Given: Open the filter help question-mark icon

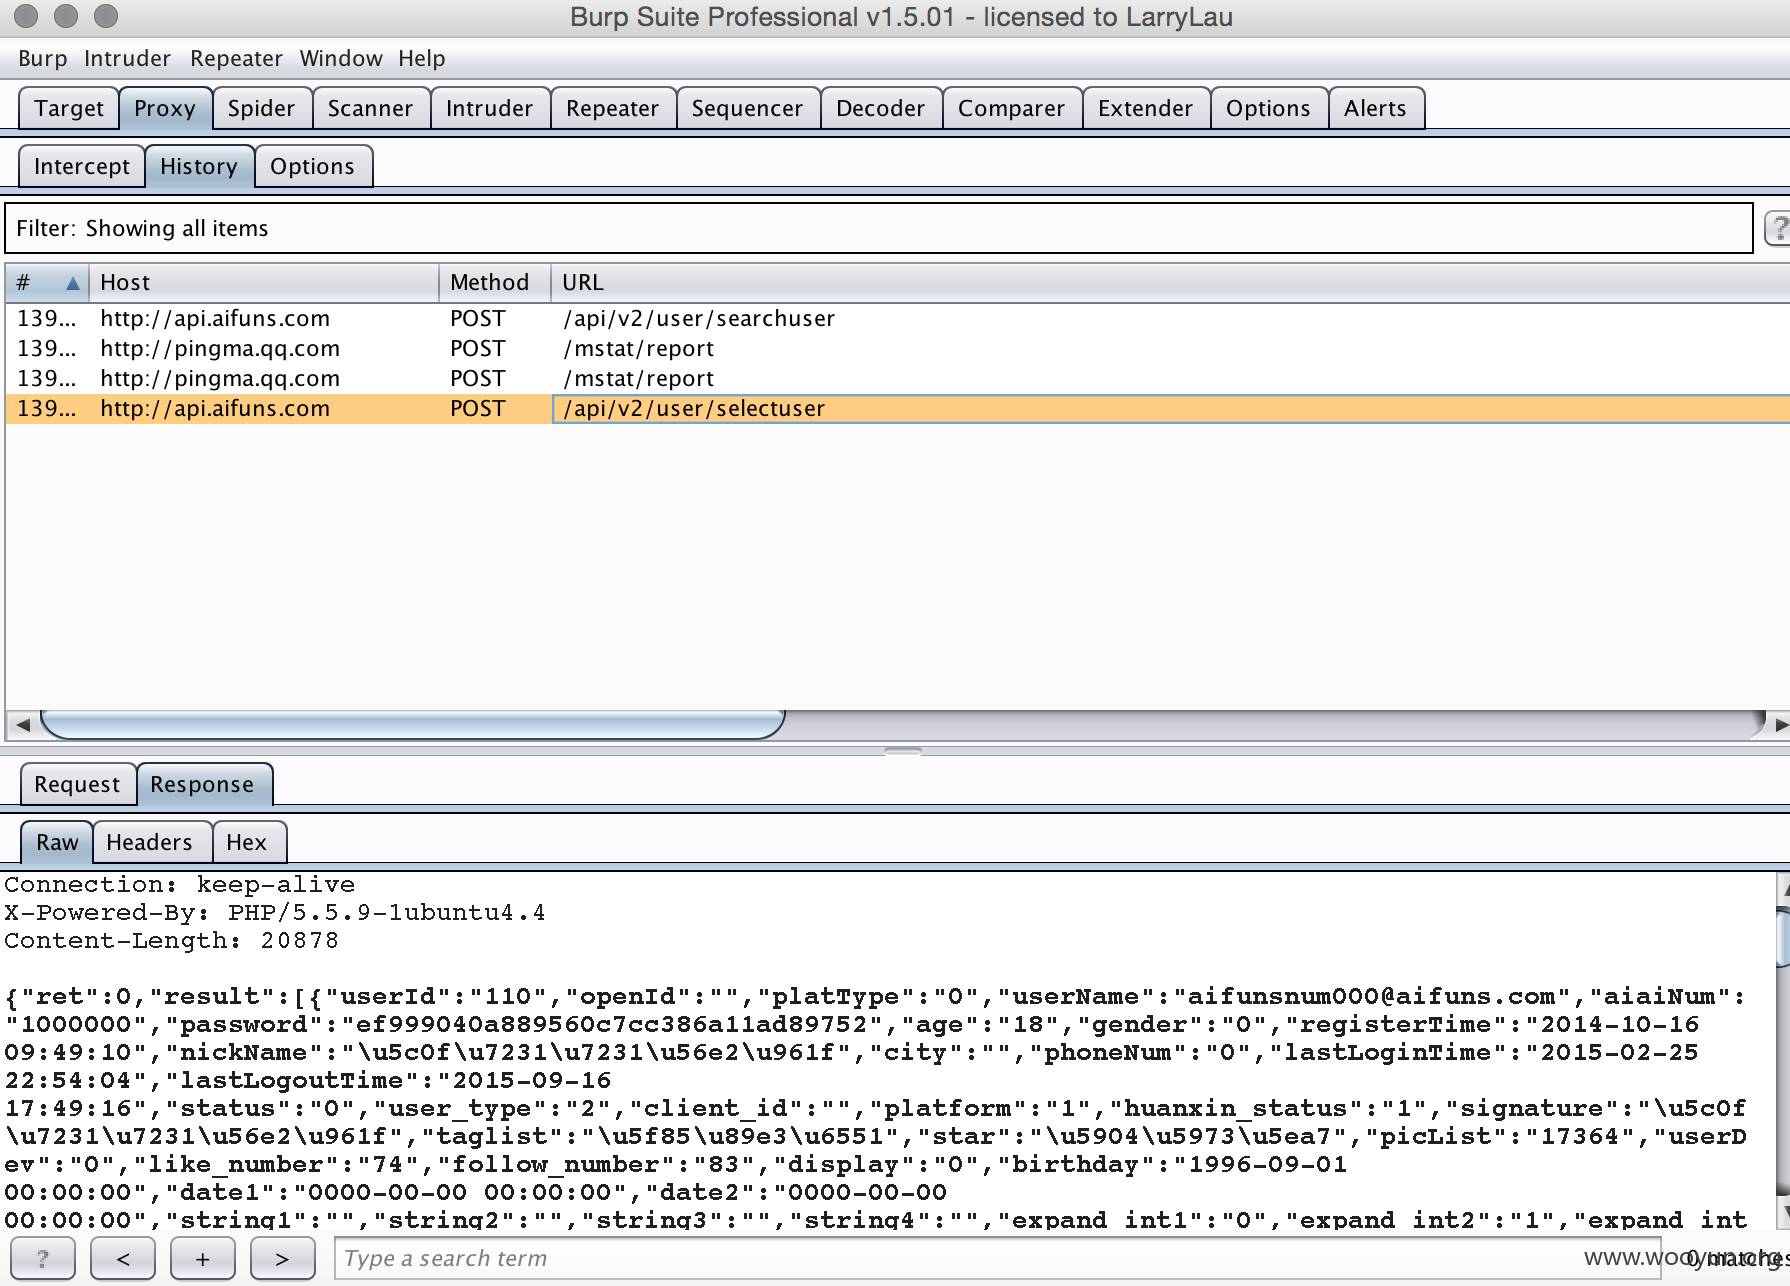Looking at the screenshot, I should [x=1778, y=228].
